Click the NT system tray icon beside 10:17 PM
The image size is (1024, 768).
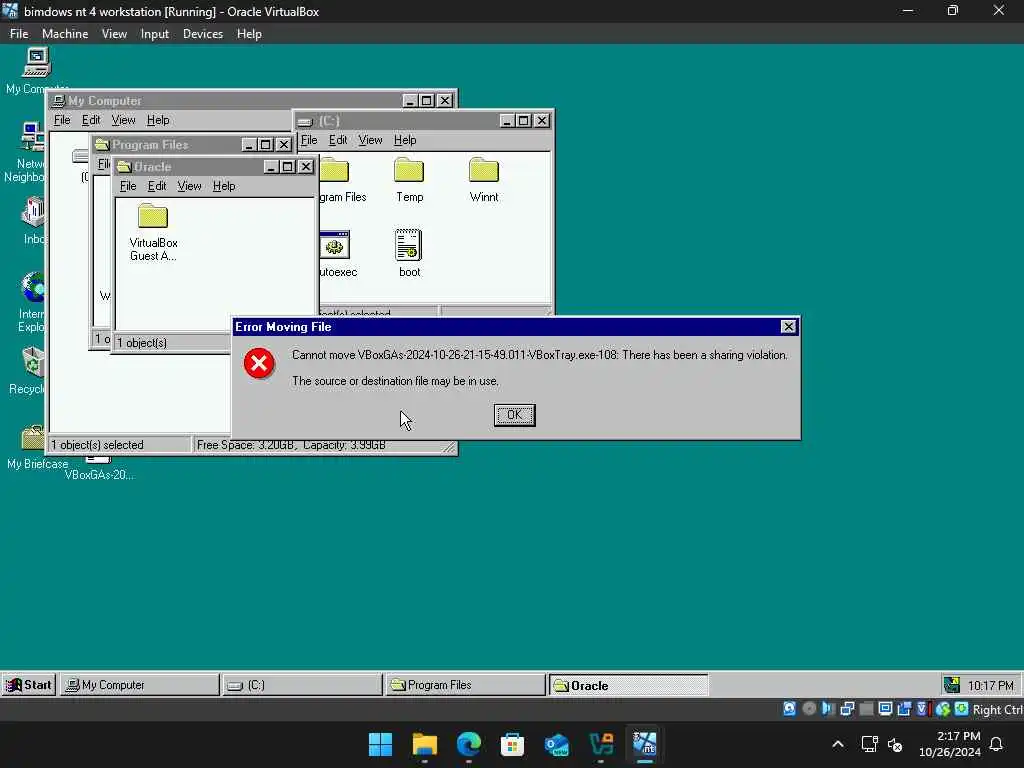952,684
